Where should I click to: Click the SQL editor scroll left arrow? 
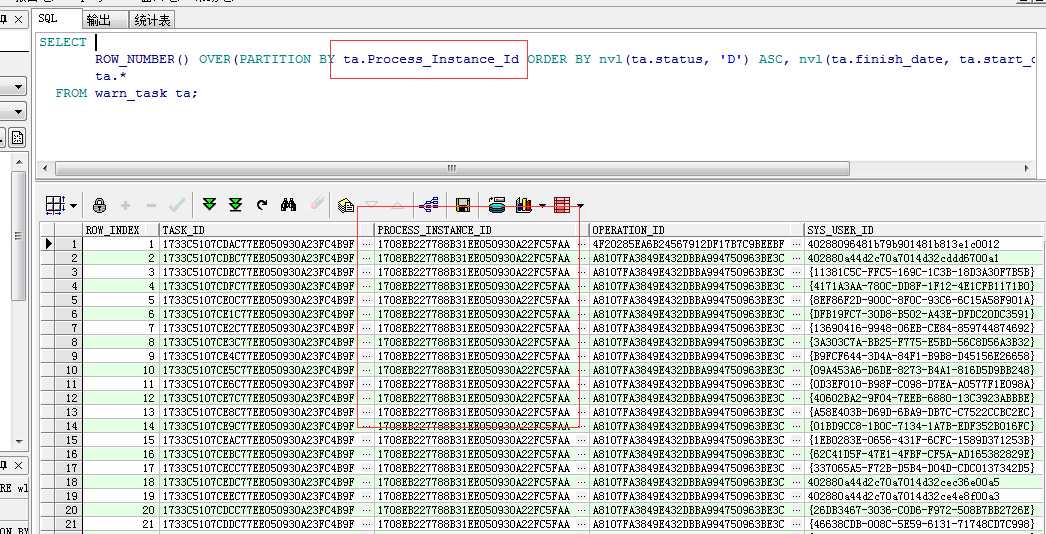[x=45, y=168]
